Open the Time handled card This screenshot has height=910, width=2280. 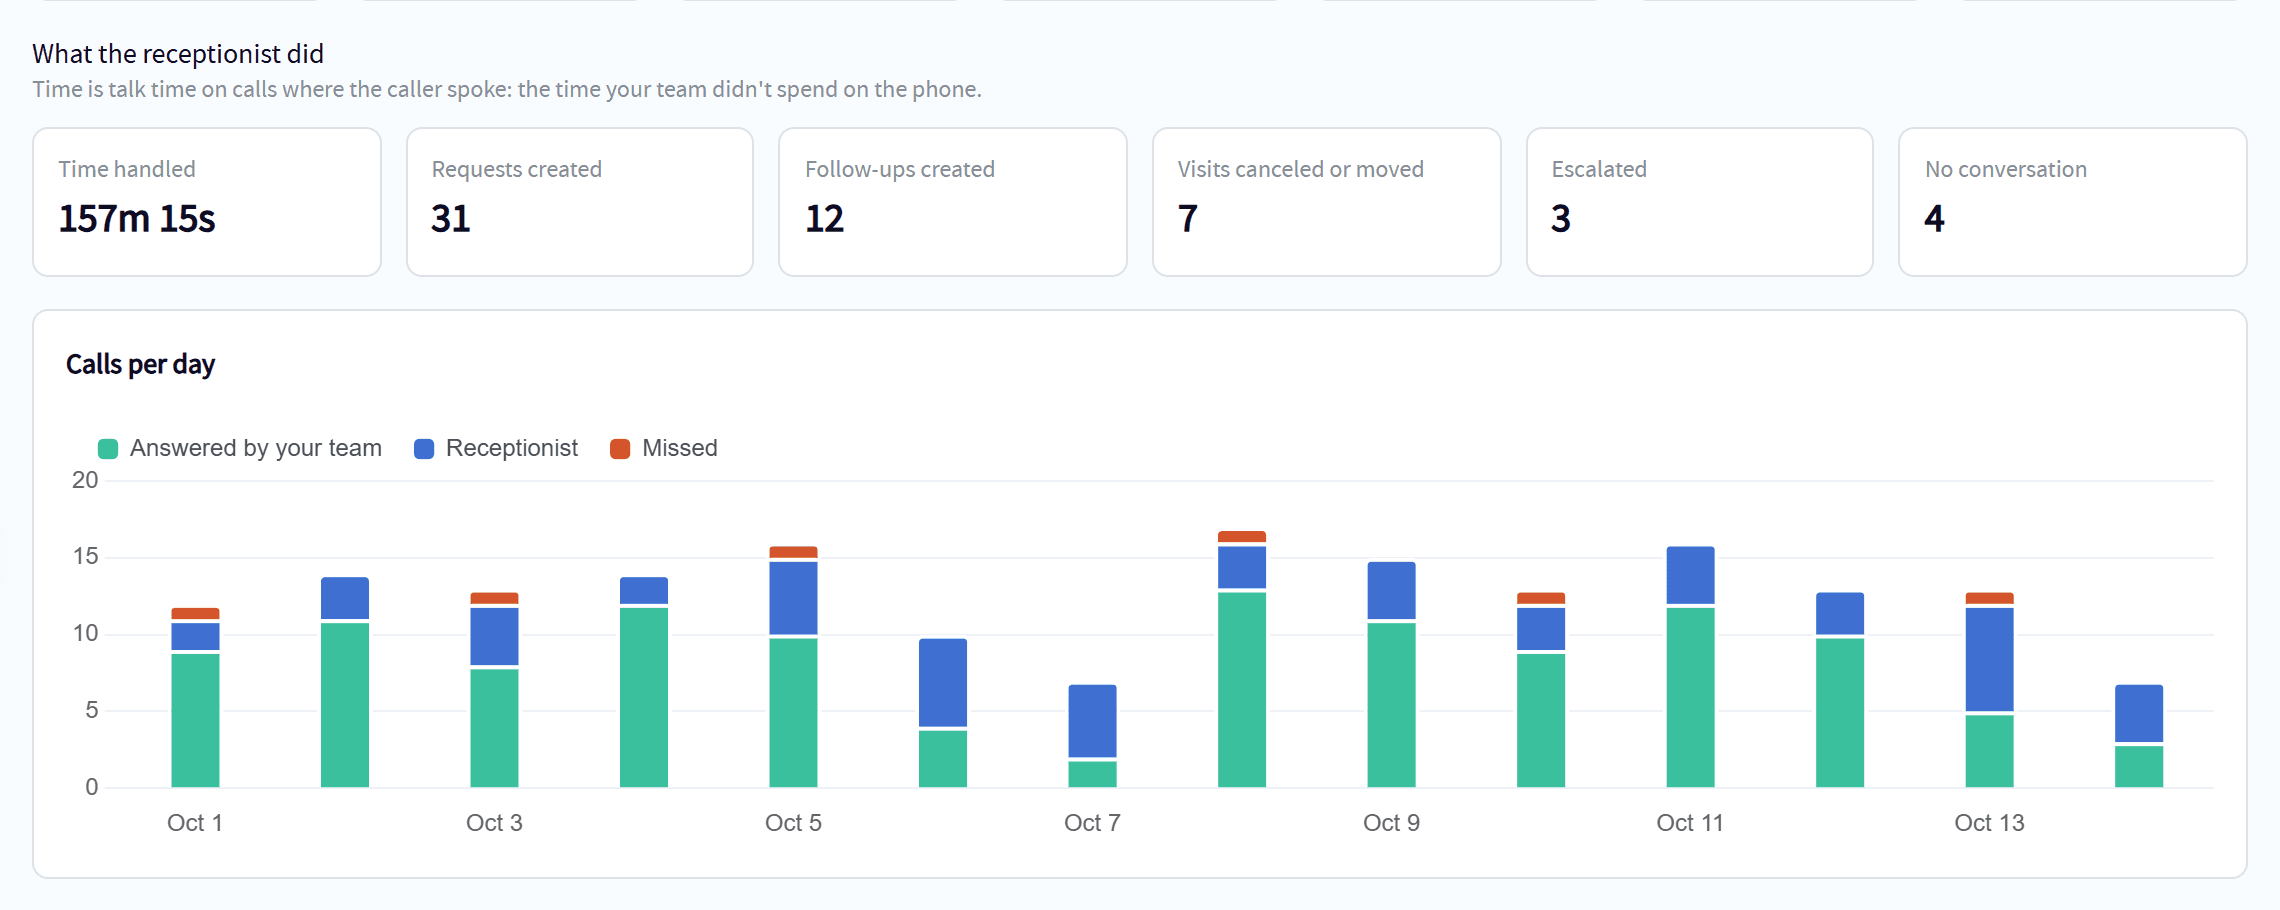tap(207, 202)
